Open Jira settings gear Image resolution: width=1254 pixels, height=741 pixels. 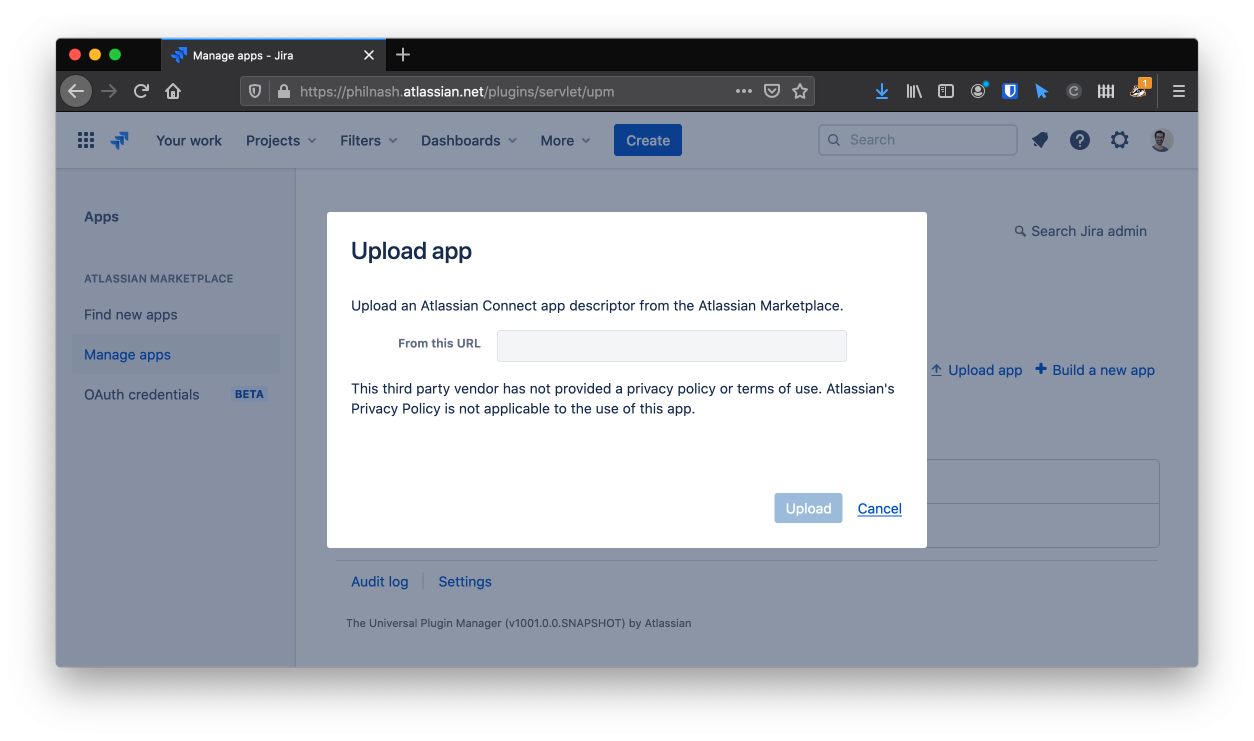coord(1120,140)
